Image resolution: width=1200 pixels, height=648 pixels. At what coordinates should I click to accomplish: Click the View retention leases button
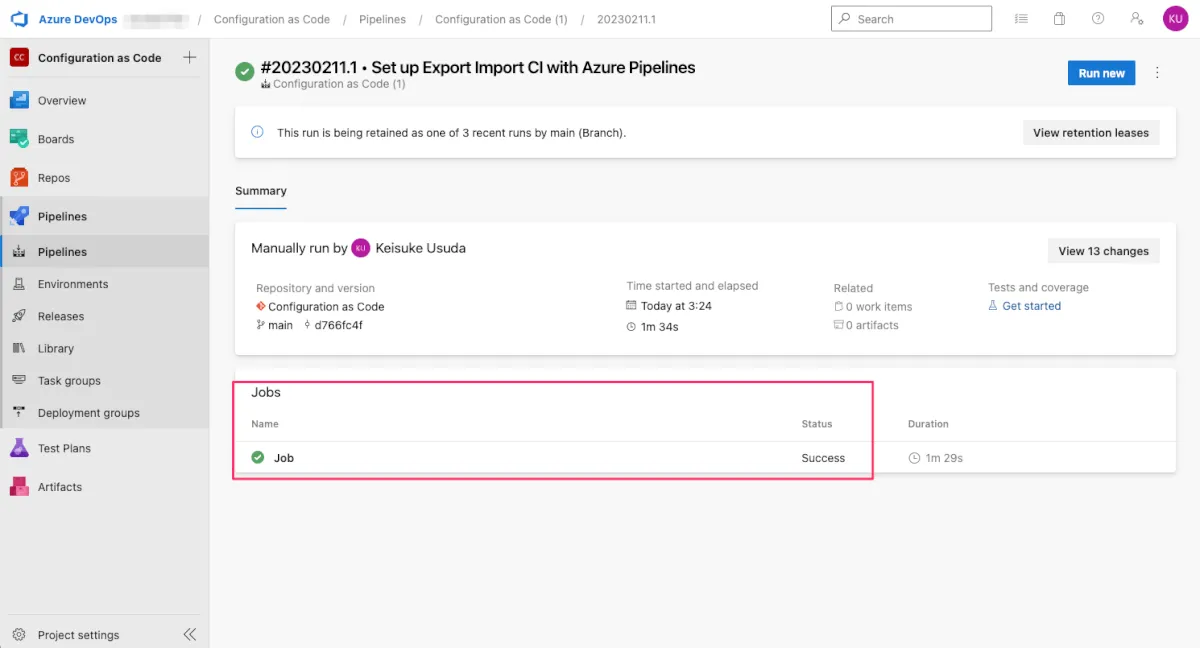click(x=1090, y=132)
